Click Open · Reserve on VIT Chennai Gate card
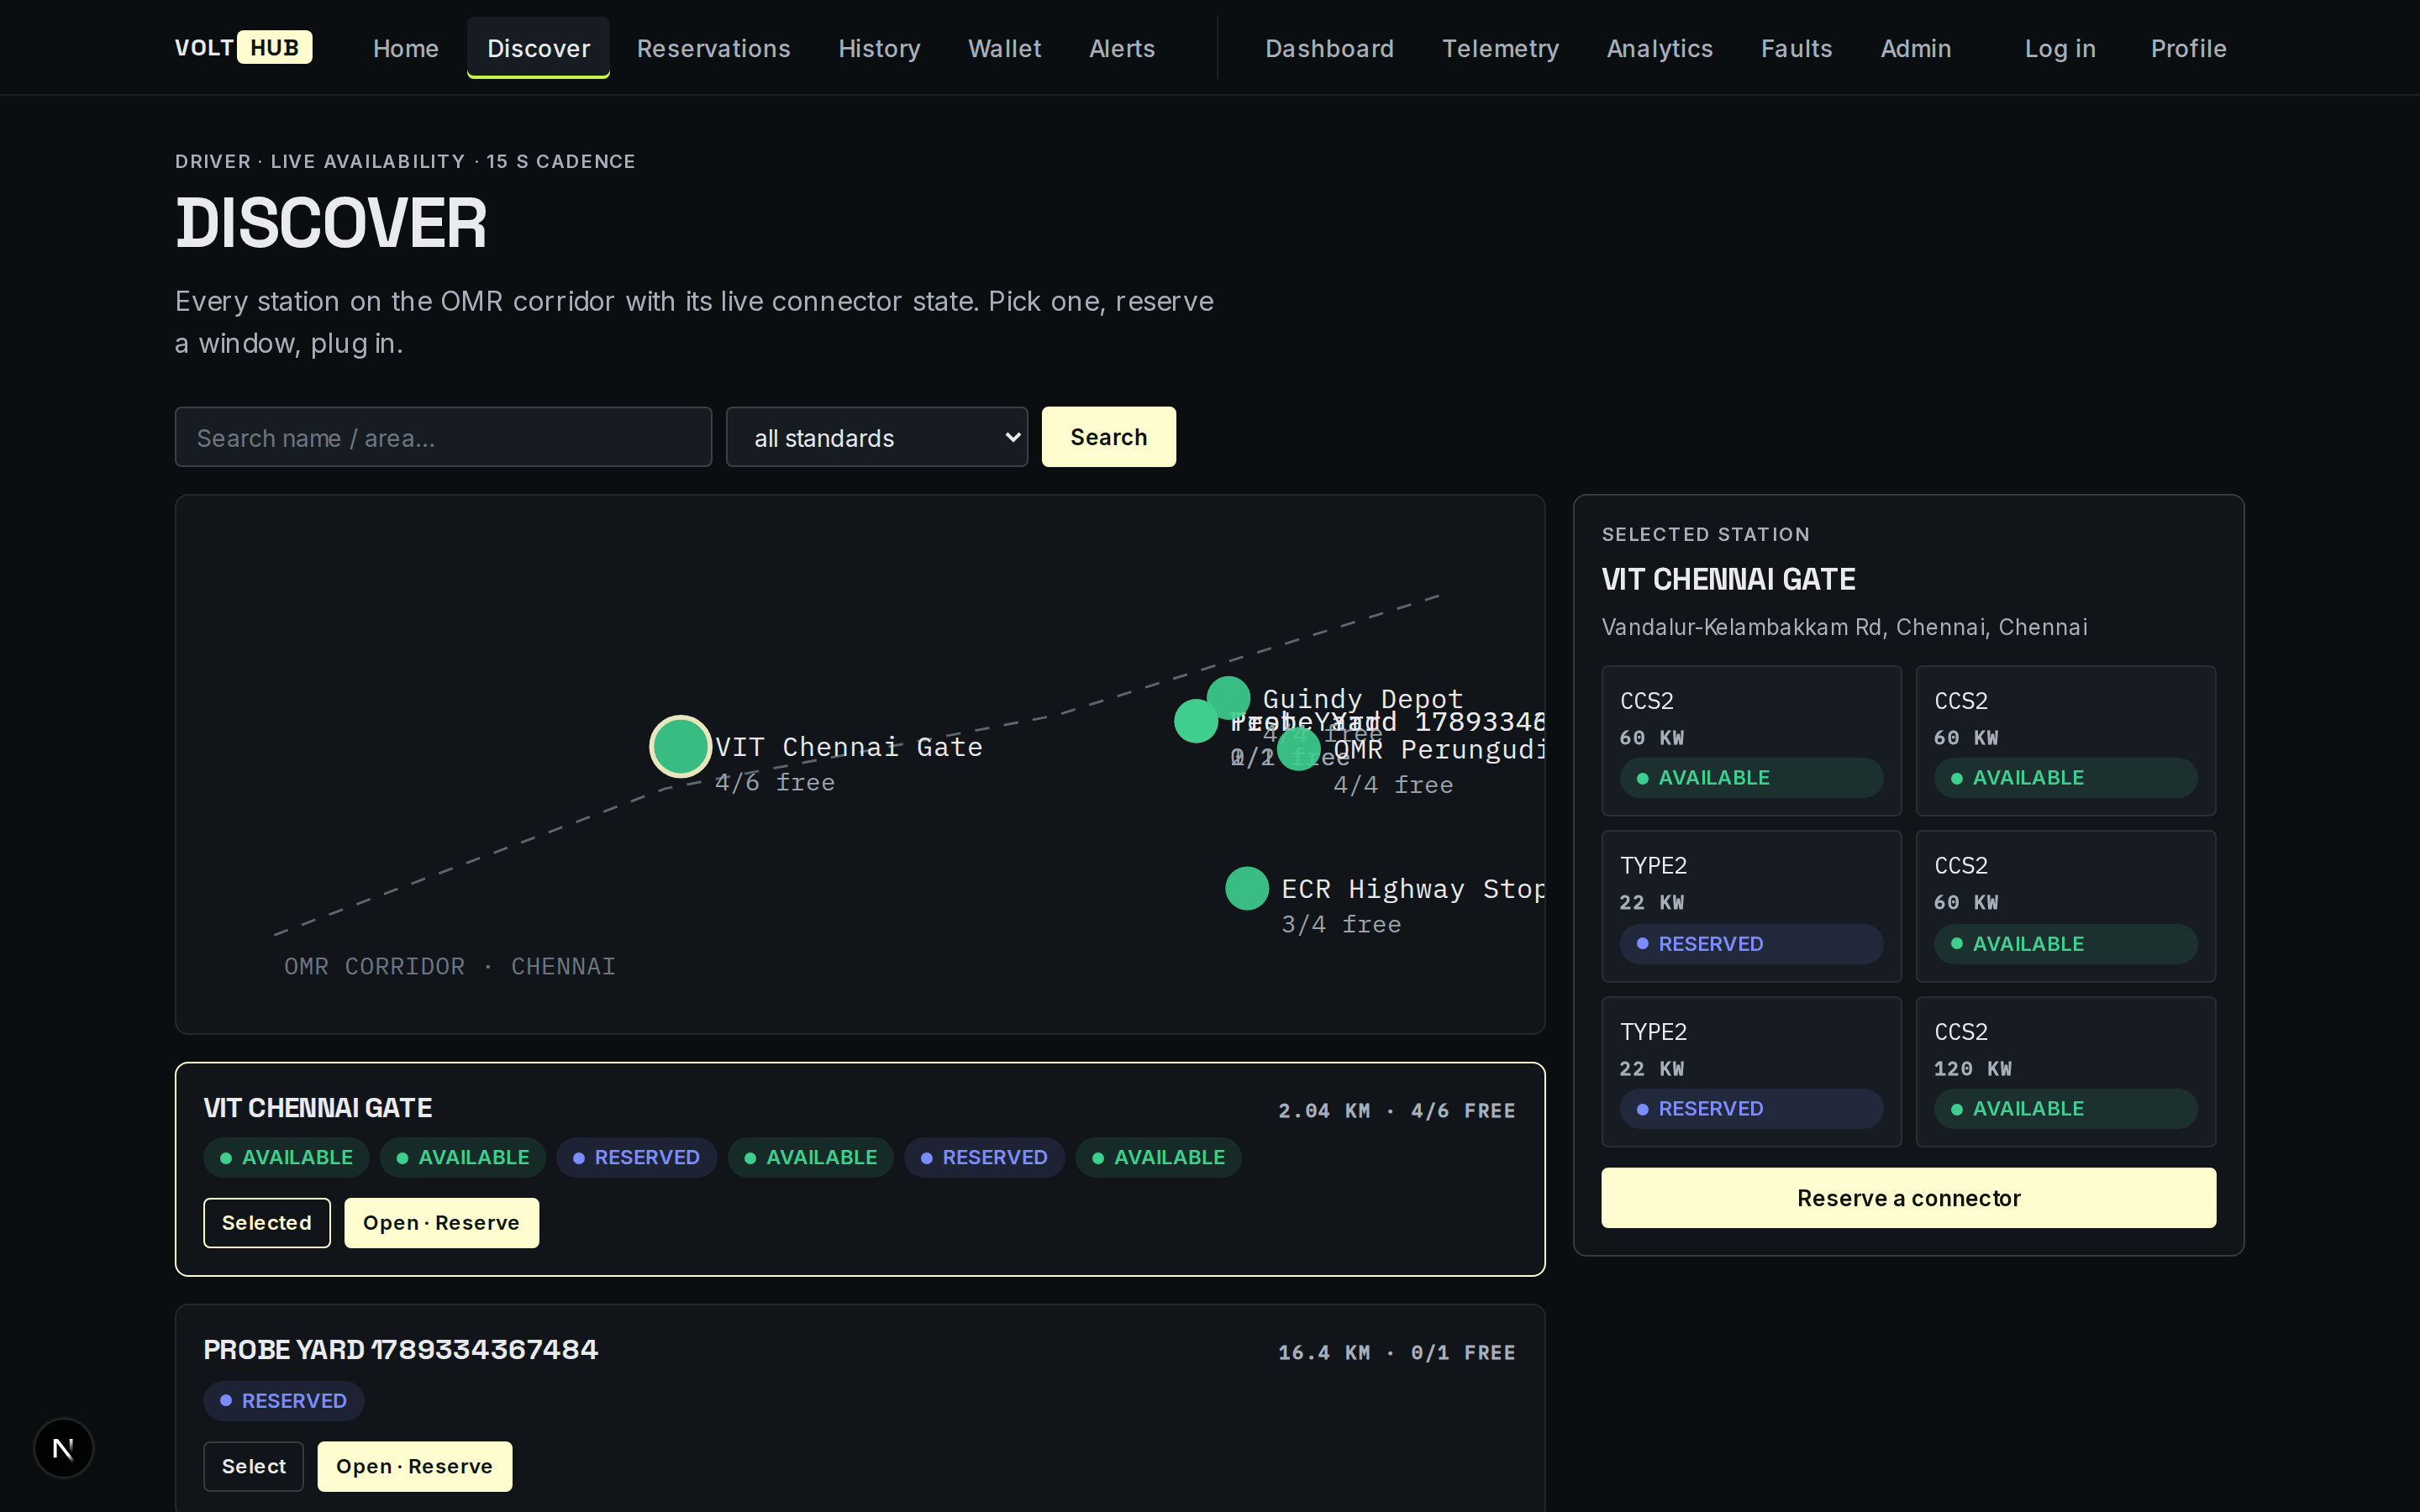 [441, 1222]
